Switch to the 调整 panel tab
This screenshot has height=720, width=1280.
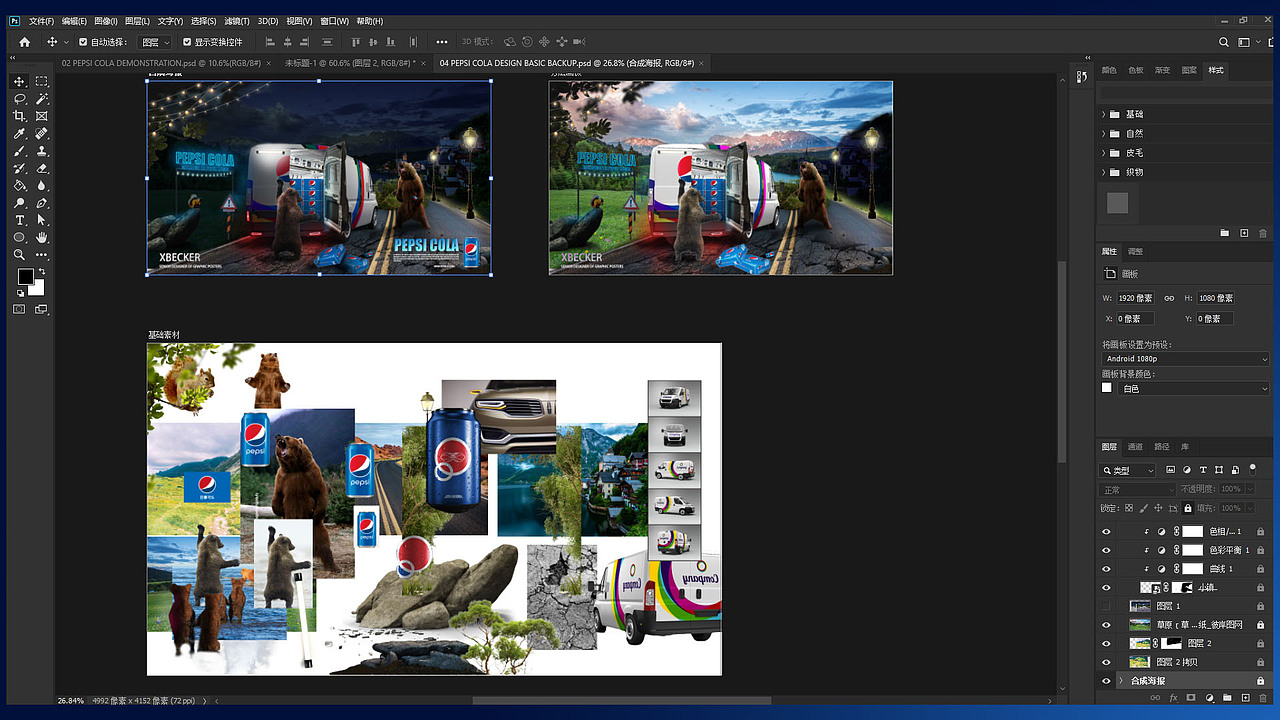(1135, 251)
